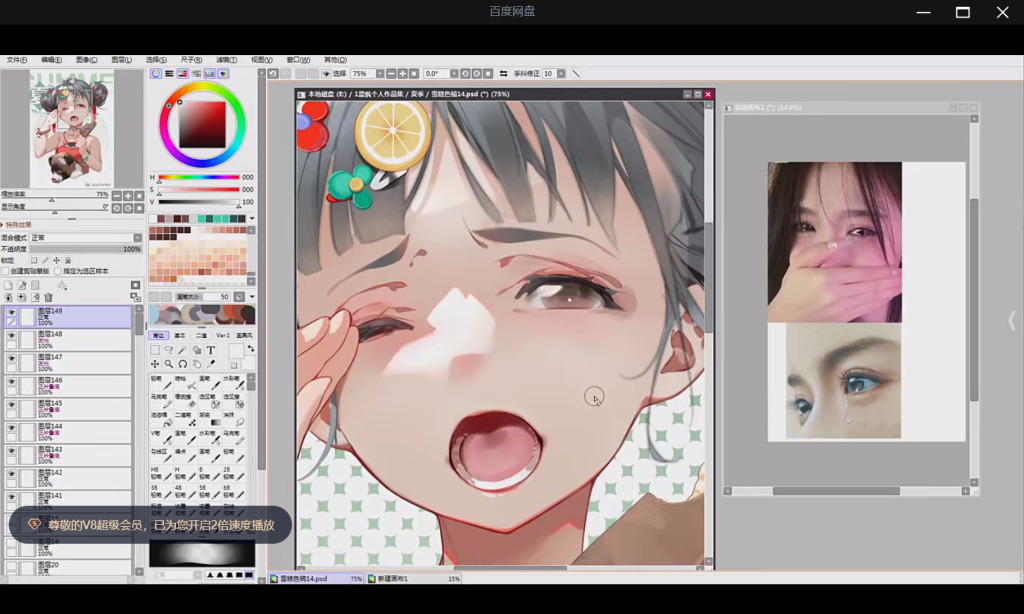
Task: Expand the canvas zoom 75% dropdown
Action: click(x=380, y=74)
